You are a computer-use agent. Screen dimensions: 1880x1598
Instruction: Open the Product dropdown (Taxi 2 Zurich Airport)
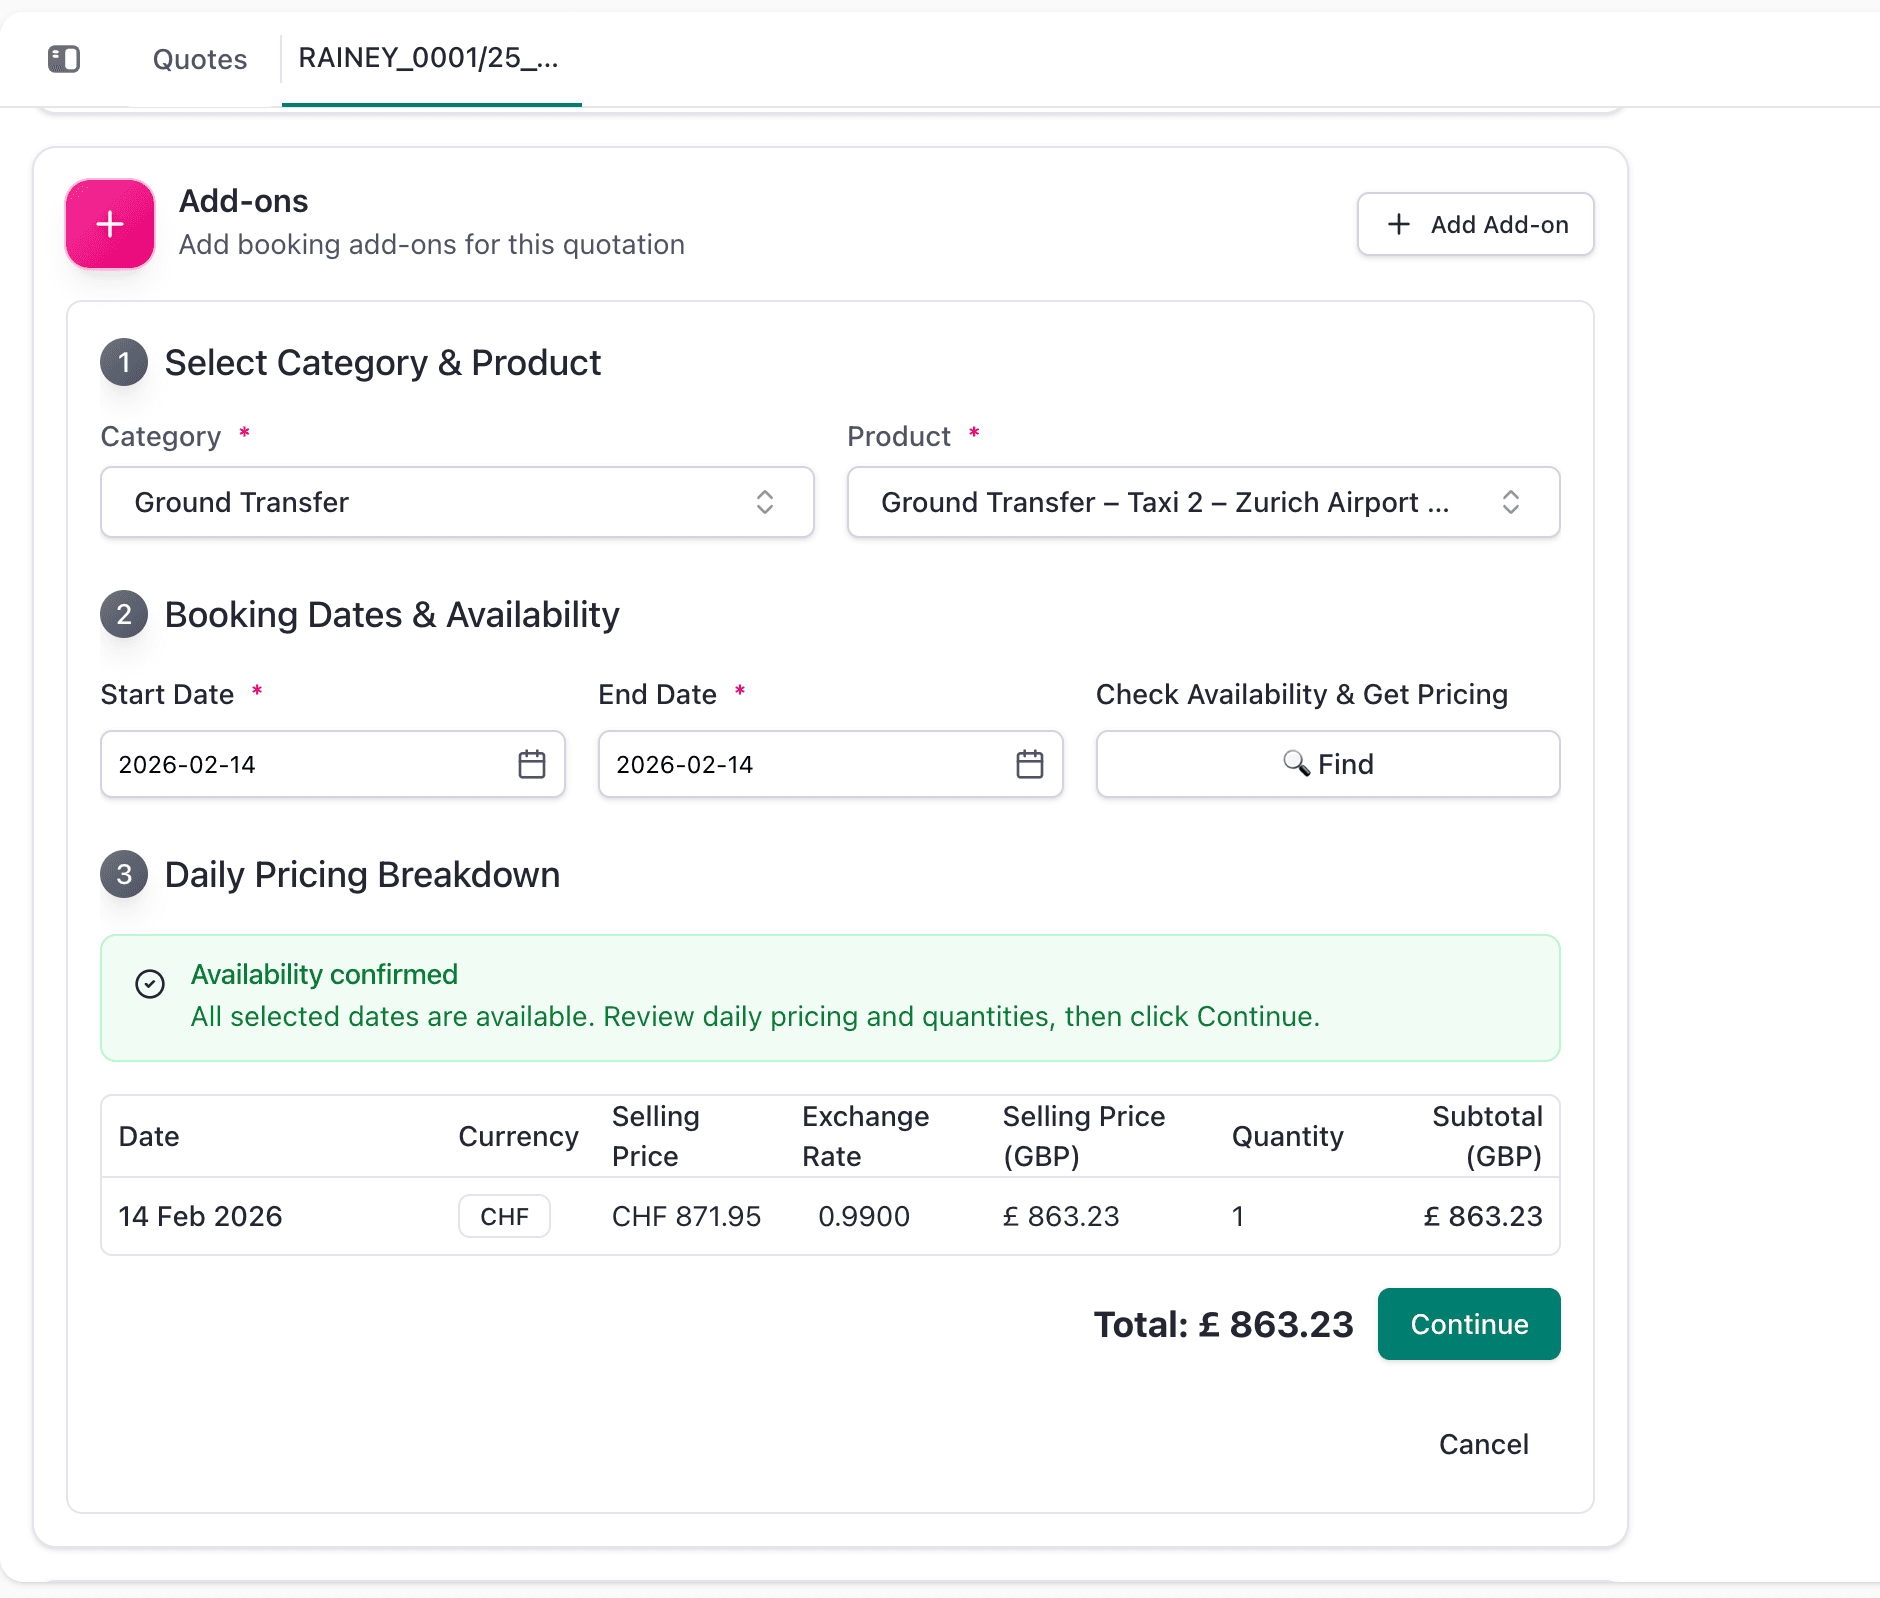pyautogui.click(x=1203, y=502)
